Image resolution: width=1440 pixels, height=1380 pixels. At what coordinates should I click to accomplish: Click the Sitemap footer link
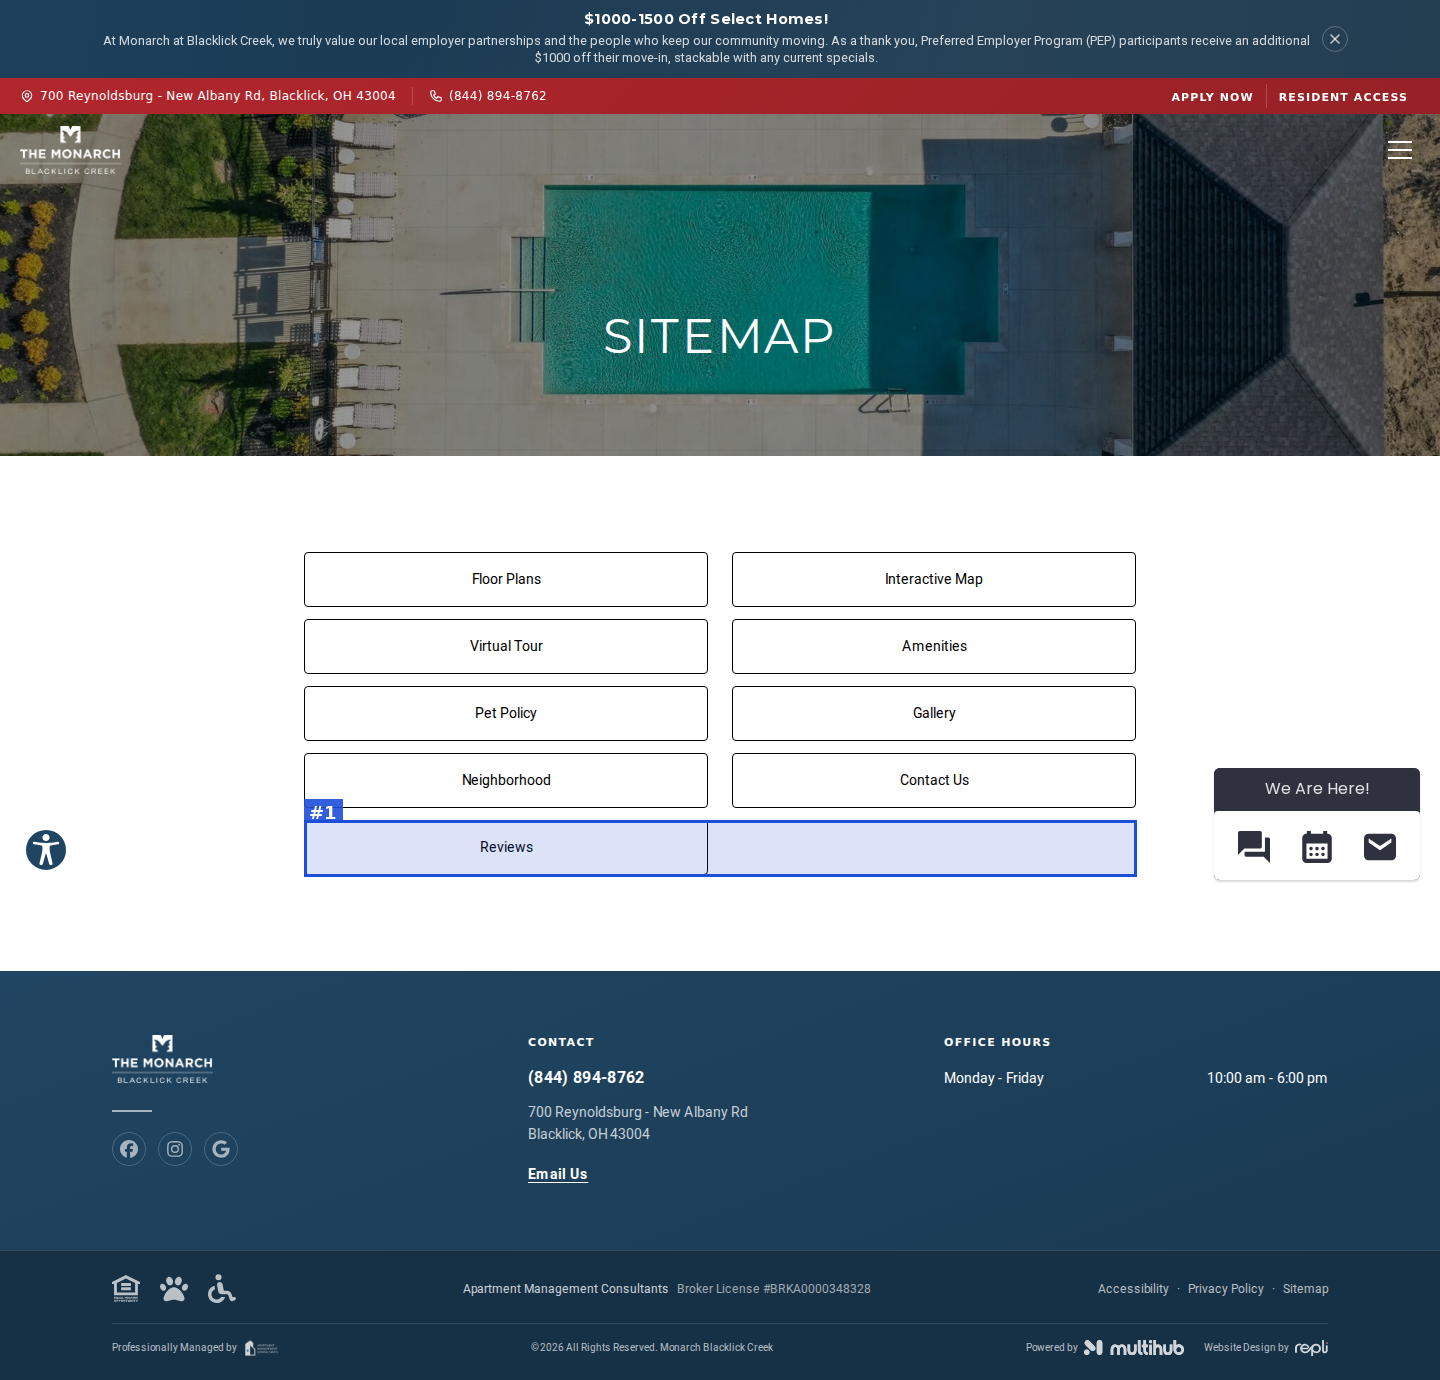click(x=1306, y=1289)
